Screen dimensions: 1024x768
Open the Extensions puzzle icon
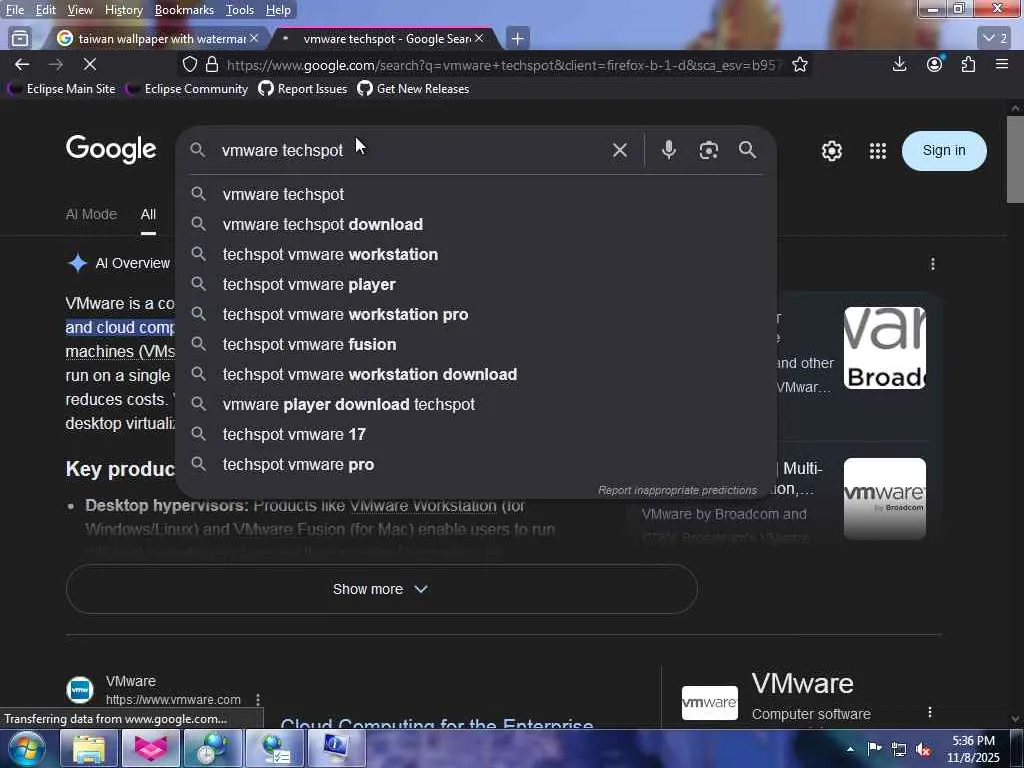[968, 64]
